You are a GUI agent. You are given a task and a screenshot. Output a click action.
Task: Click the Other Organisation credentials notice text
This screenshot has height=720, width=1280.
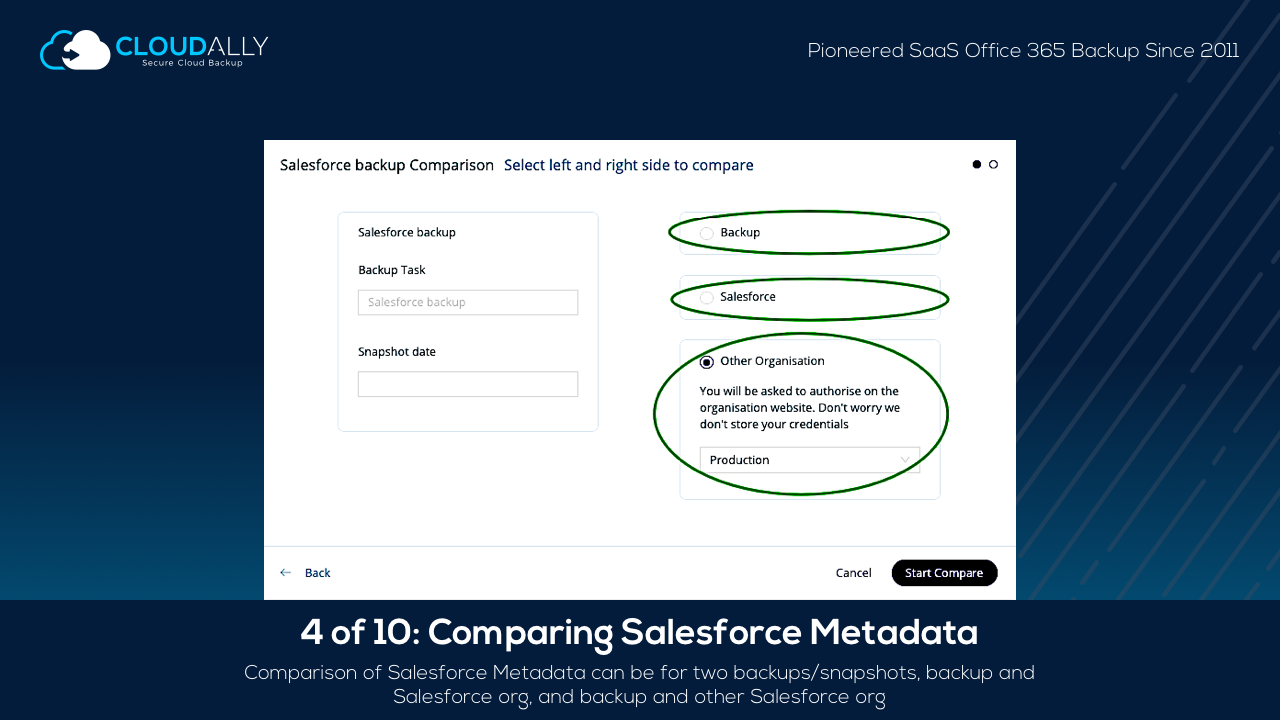pyautogui.click(x=800, y=407)
